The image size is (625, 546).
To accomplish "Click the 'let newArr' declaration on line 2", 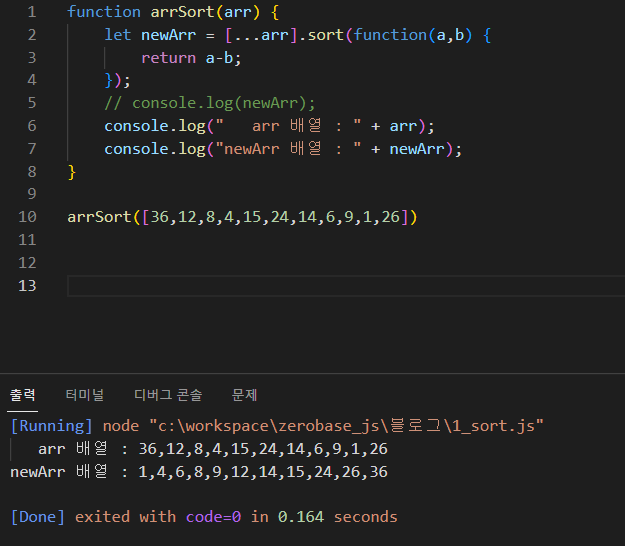I will [x=150, y=35].
